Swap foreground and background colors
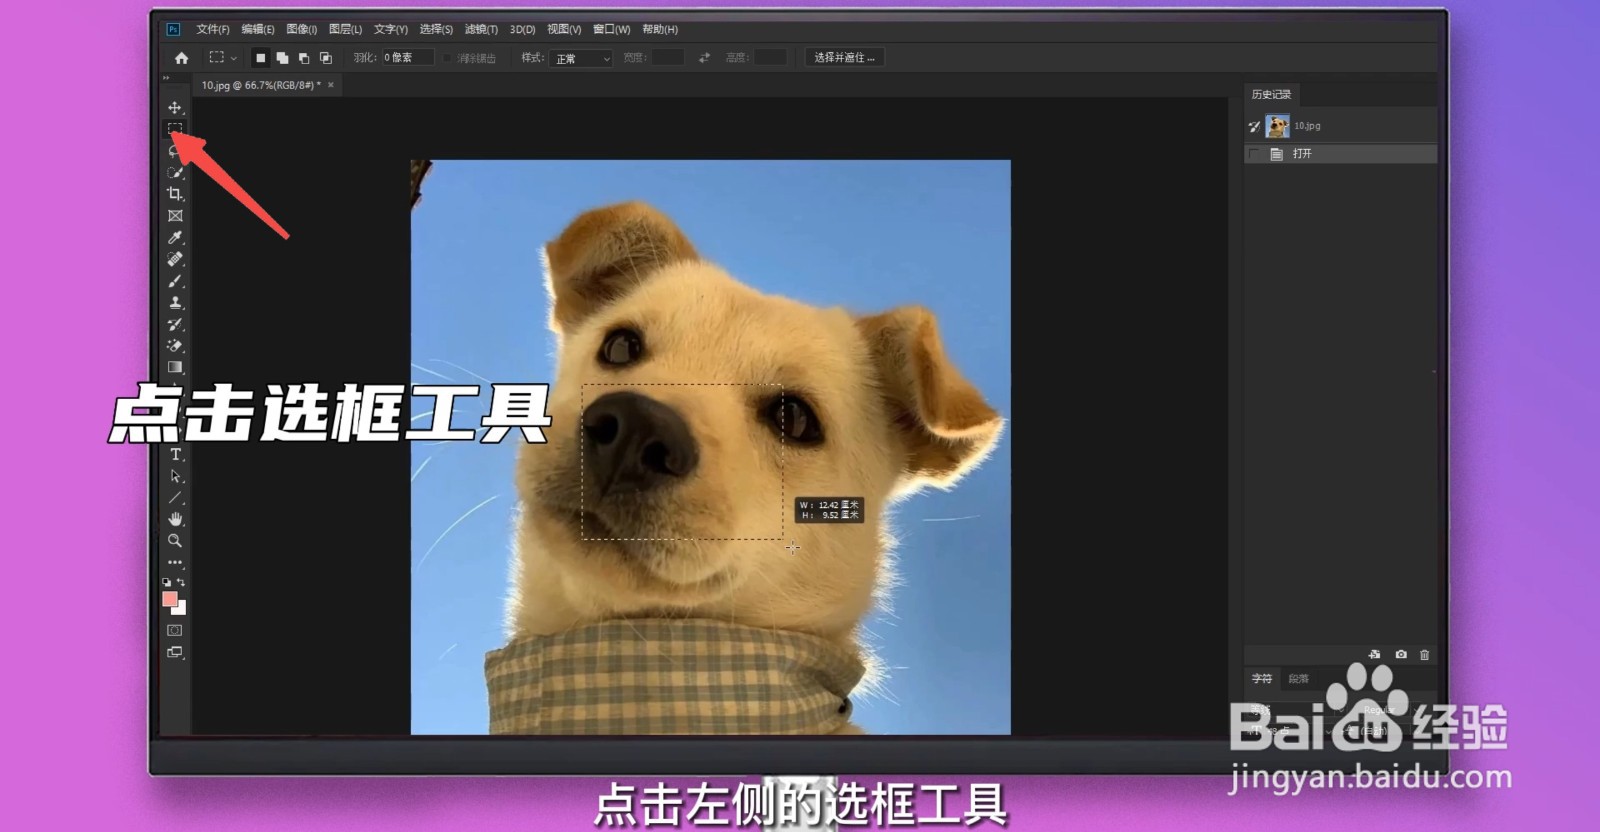The height and width of the screenshot is (832, 1600). tap(181, 582)
